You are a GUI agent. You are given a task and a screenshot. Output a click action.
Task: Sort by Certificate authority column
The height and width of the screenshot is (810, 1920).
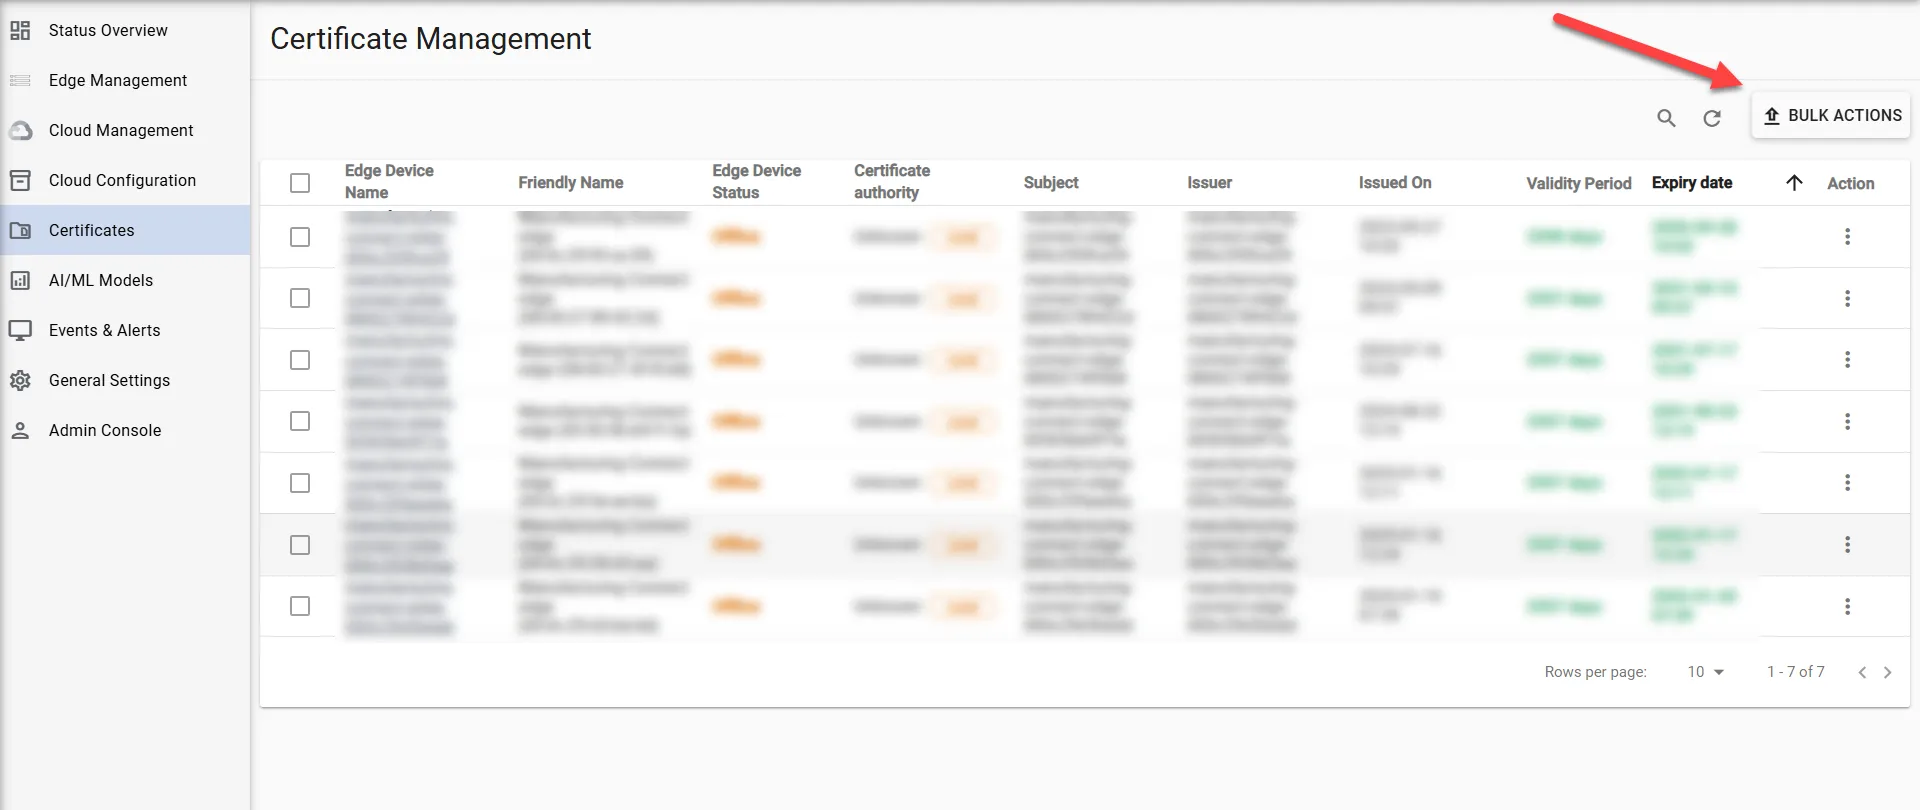click(x=892, y=182)
